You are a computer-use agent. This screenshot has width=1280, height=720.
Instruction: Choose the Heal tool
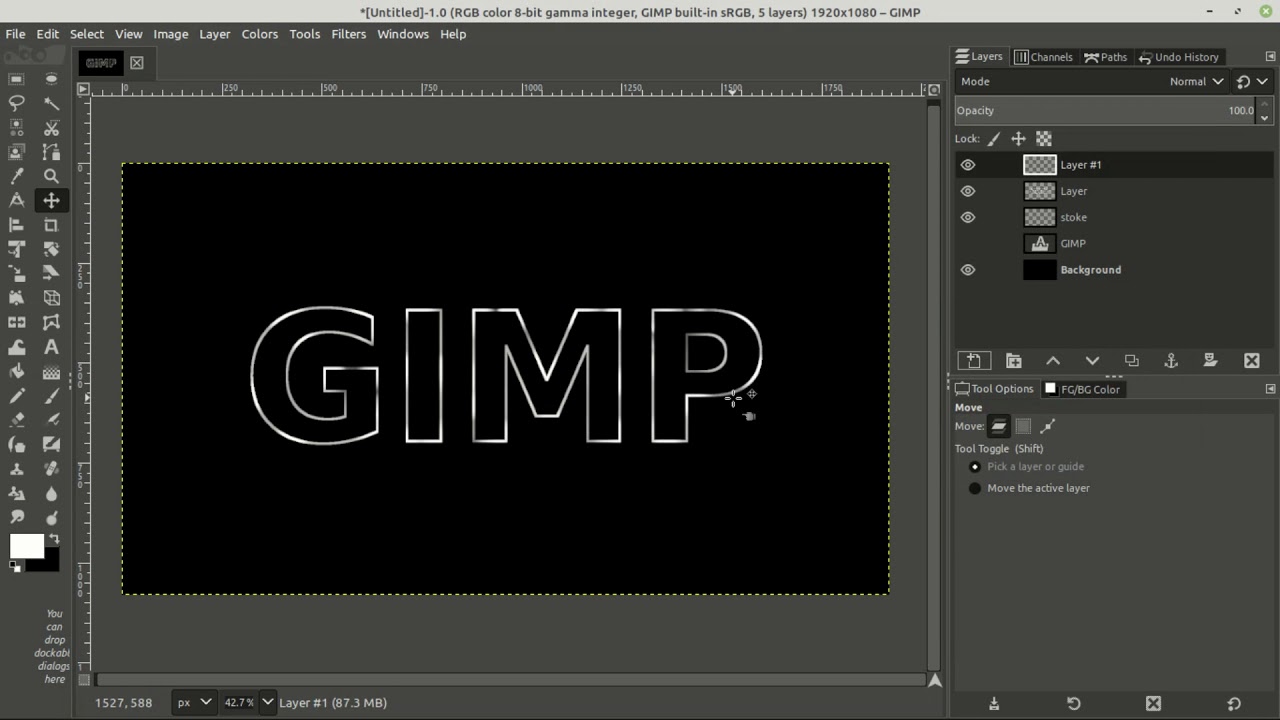coord(51,469)
